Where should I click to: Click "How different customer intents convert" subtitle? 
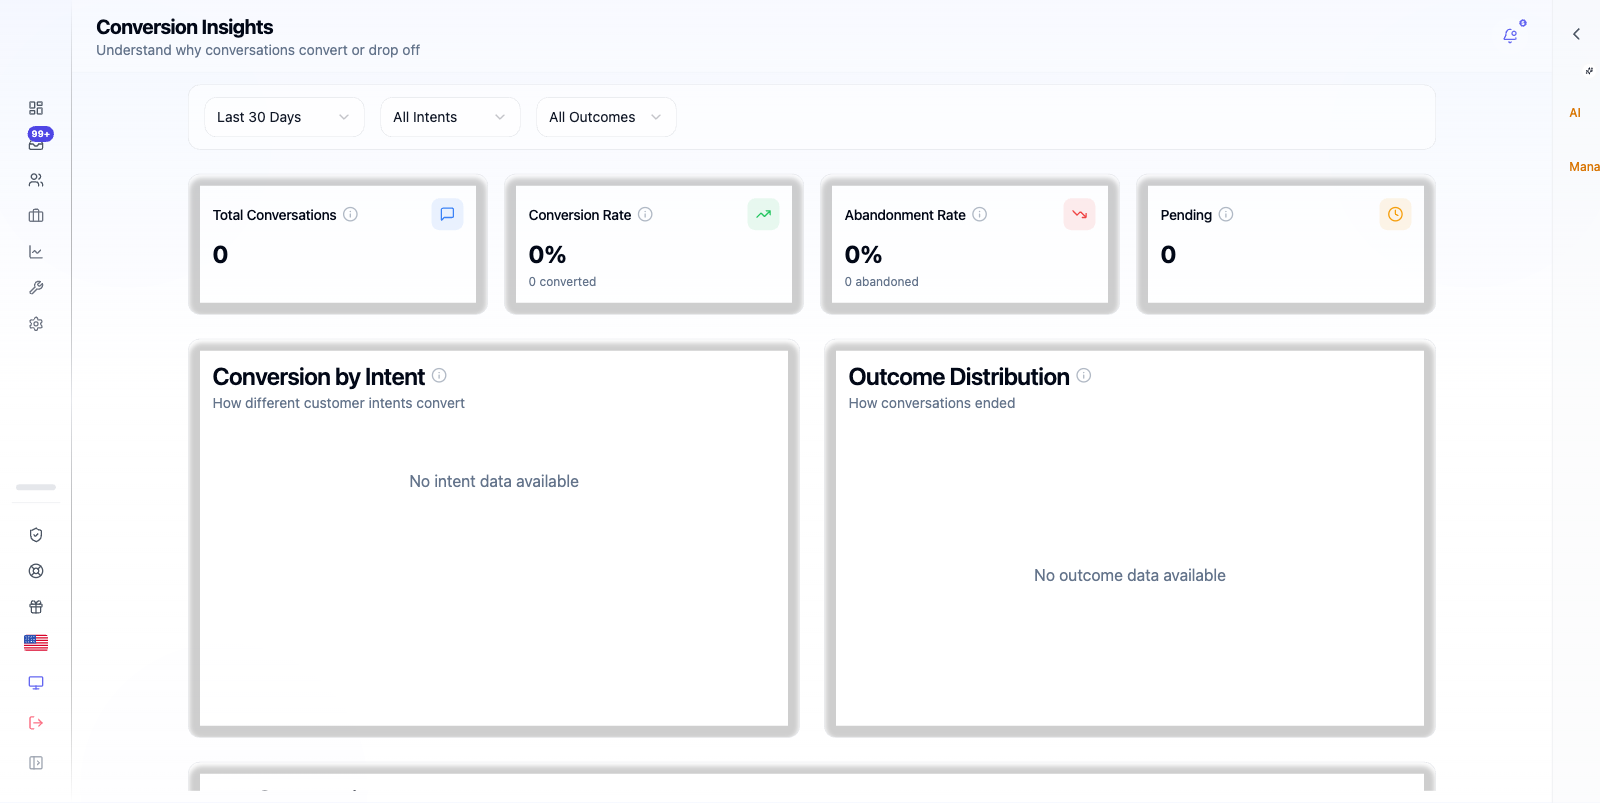339,403
